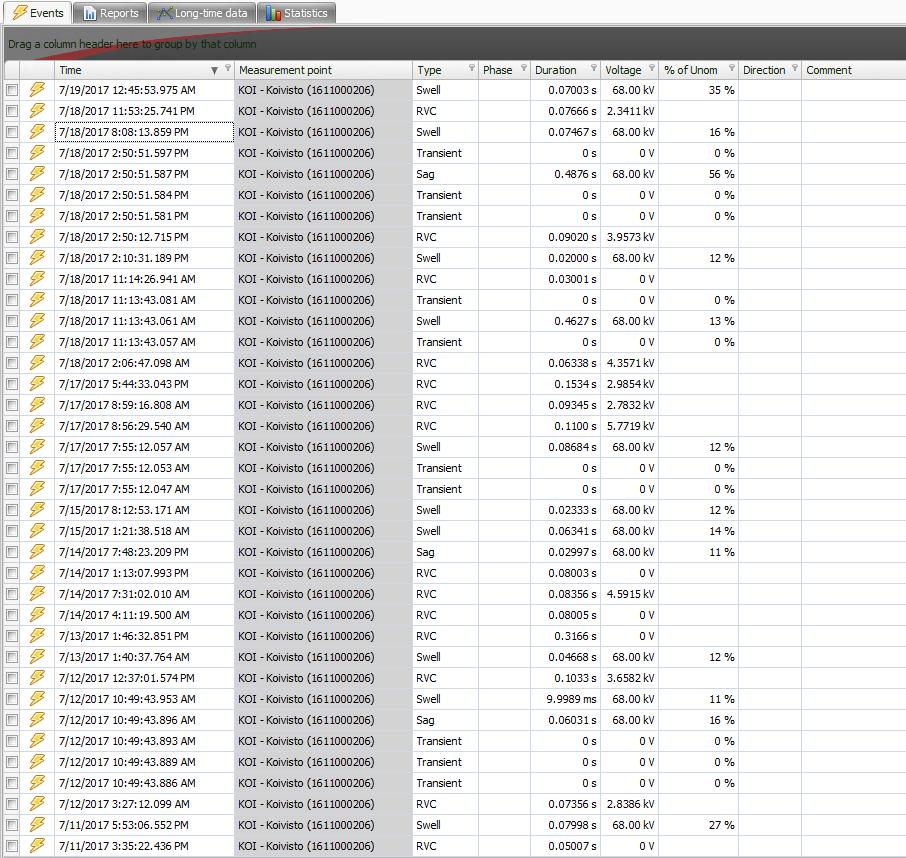Click the 35 % of Unom cell
This screenshot has height=858, width=906.
(699, 90)
